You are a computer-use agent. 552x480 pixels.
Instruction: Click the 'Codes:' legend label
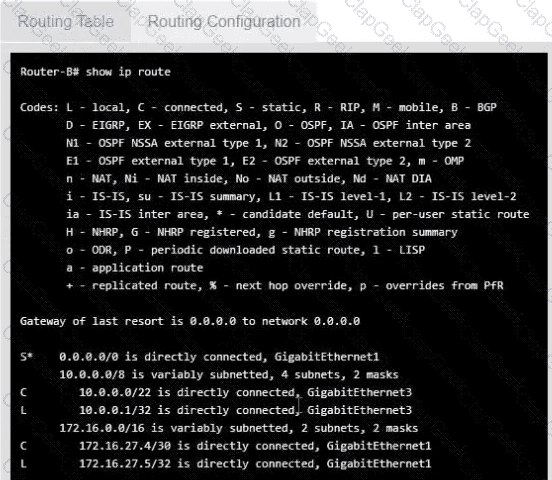39,107
